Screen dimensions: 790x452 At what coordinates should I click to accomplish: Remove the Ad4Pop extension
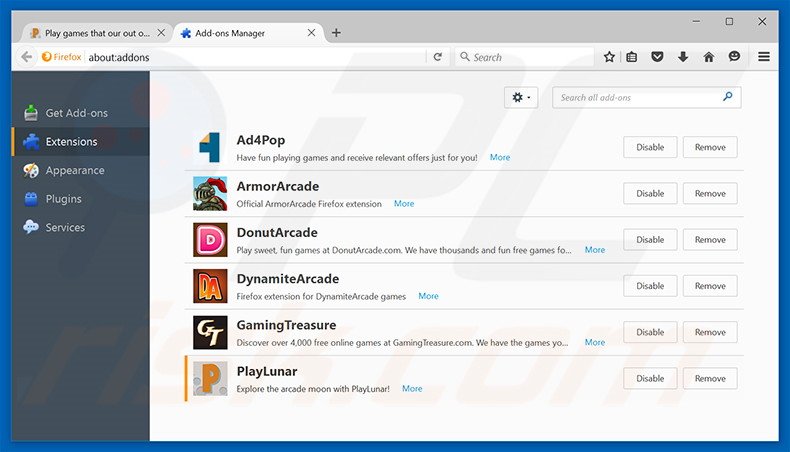710,147
